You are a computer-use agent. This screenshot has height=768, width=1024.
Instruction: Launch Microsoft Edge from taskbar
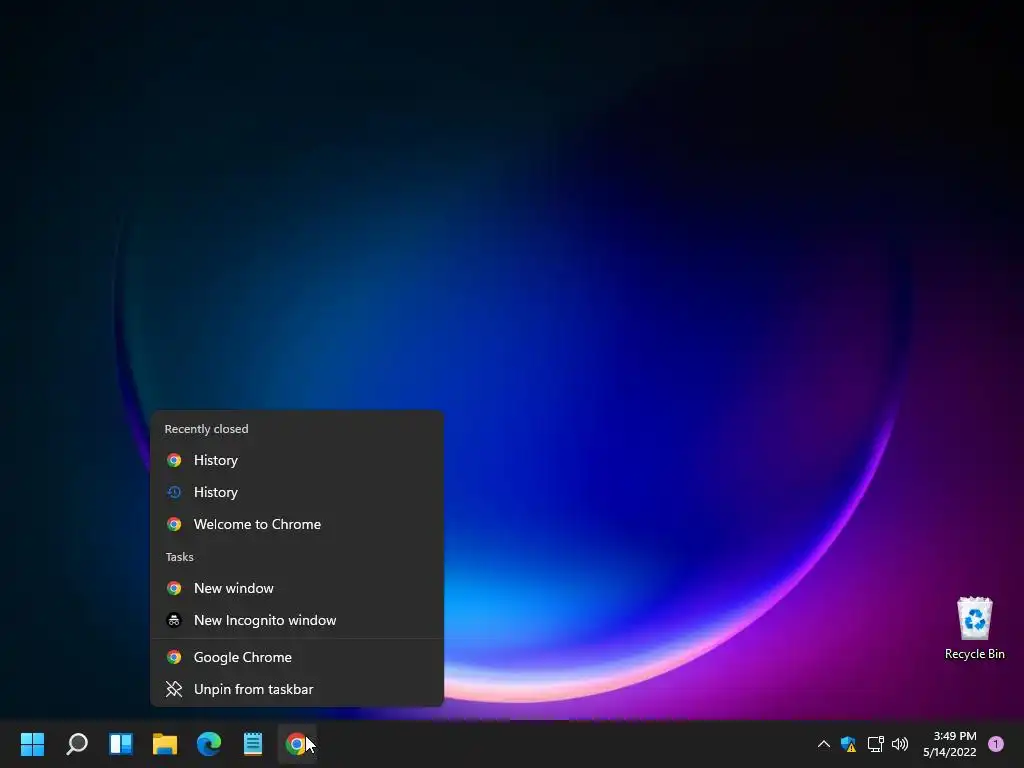209,744
